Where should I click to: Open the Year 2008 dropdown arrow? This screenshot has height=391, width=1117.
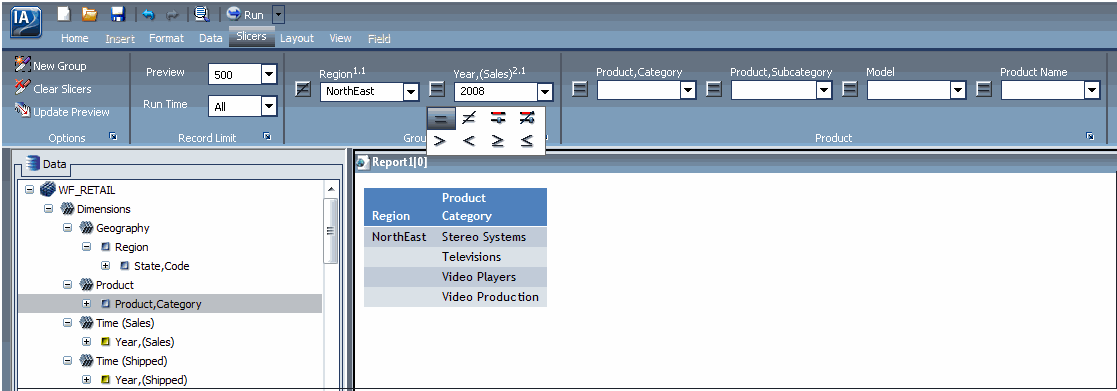[x=545, y=91]
